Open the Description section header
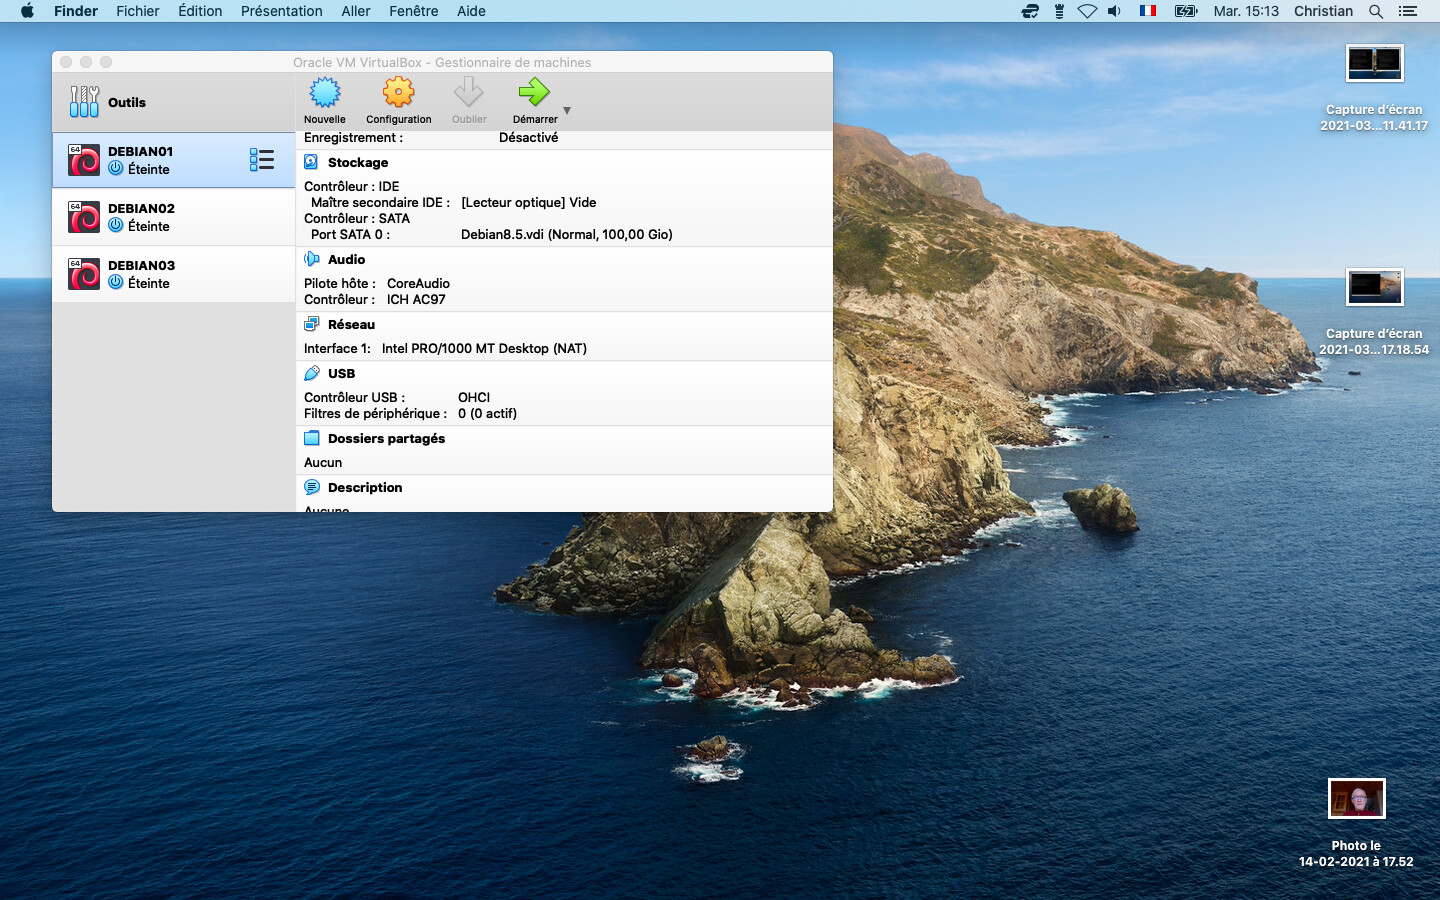The width and height of the screenshot is (1440, 900). click(364, 487)
